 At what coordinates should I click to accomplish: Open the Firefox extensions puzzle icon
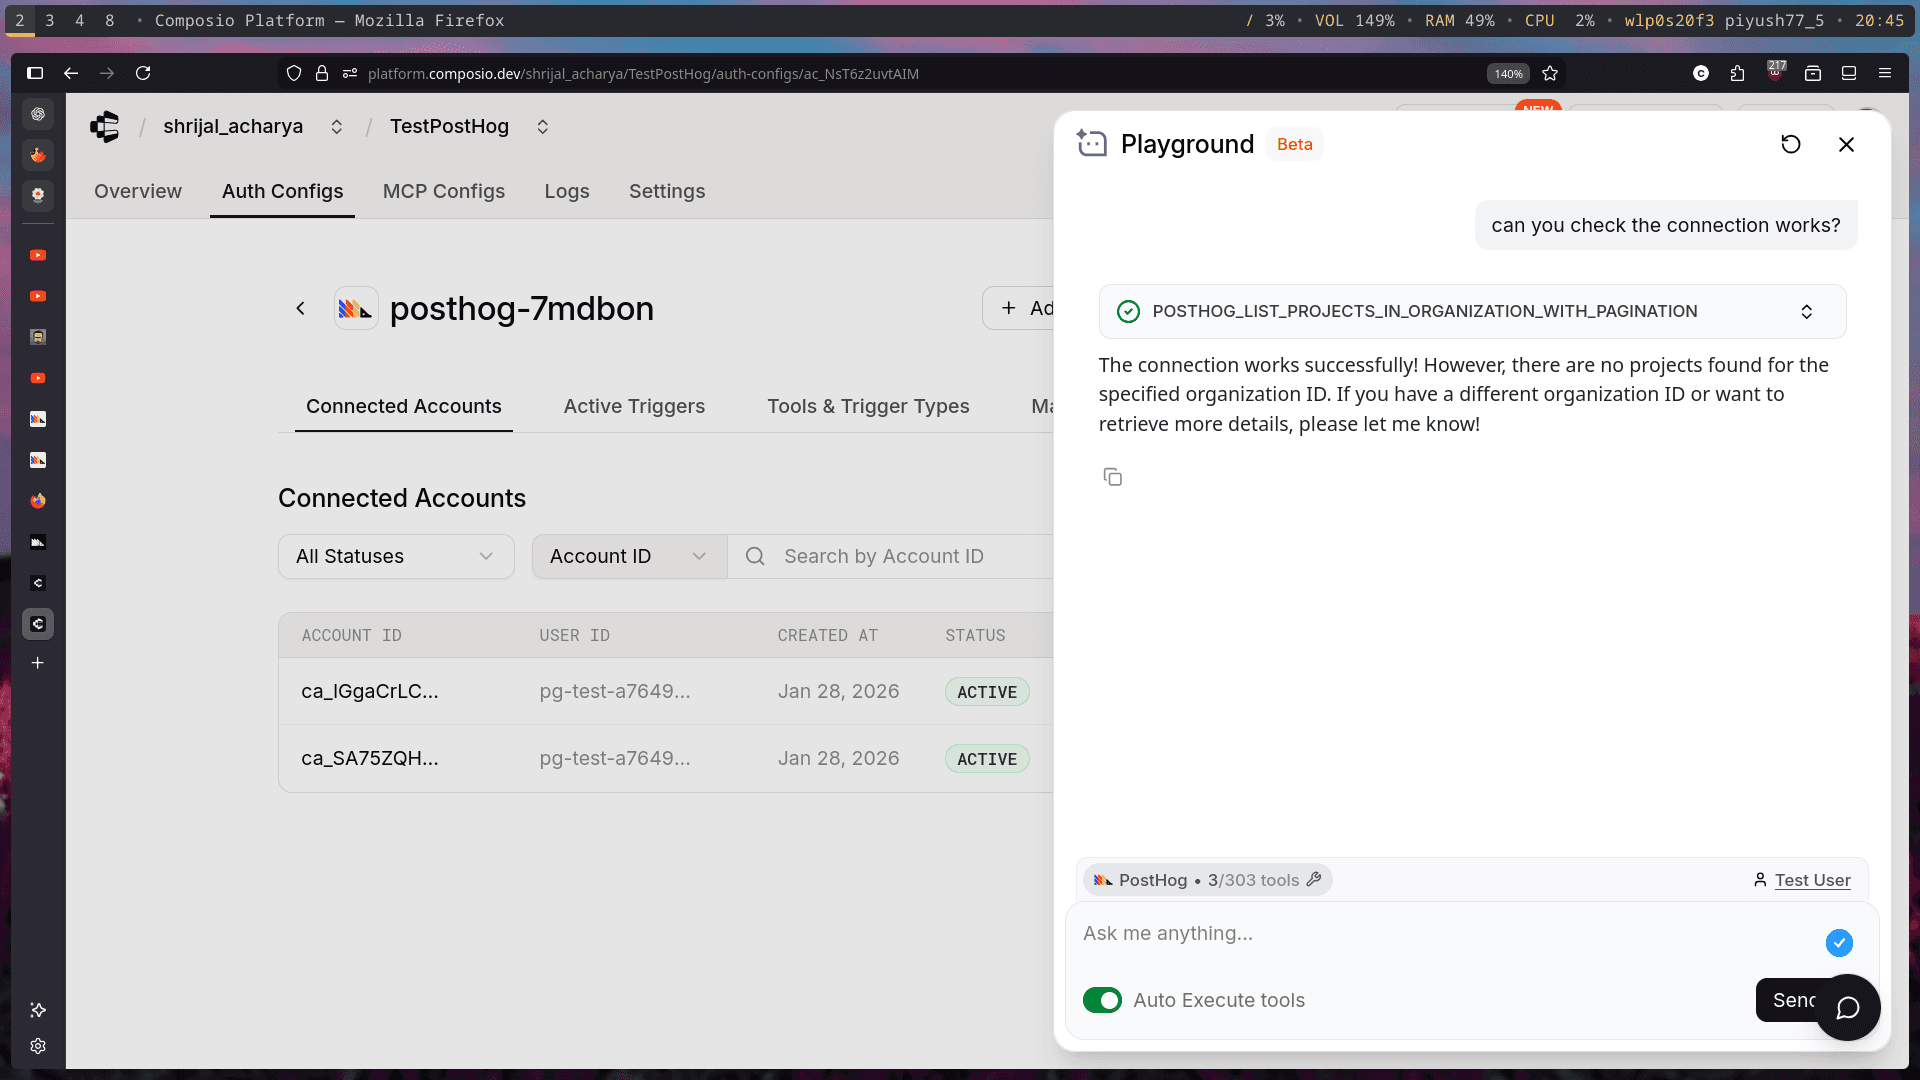[x=1737, y=73]
